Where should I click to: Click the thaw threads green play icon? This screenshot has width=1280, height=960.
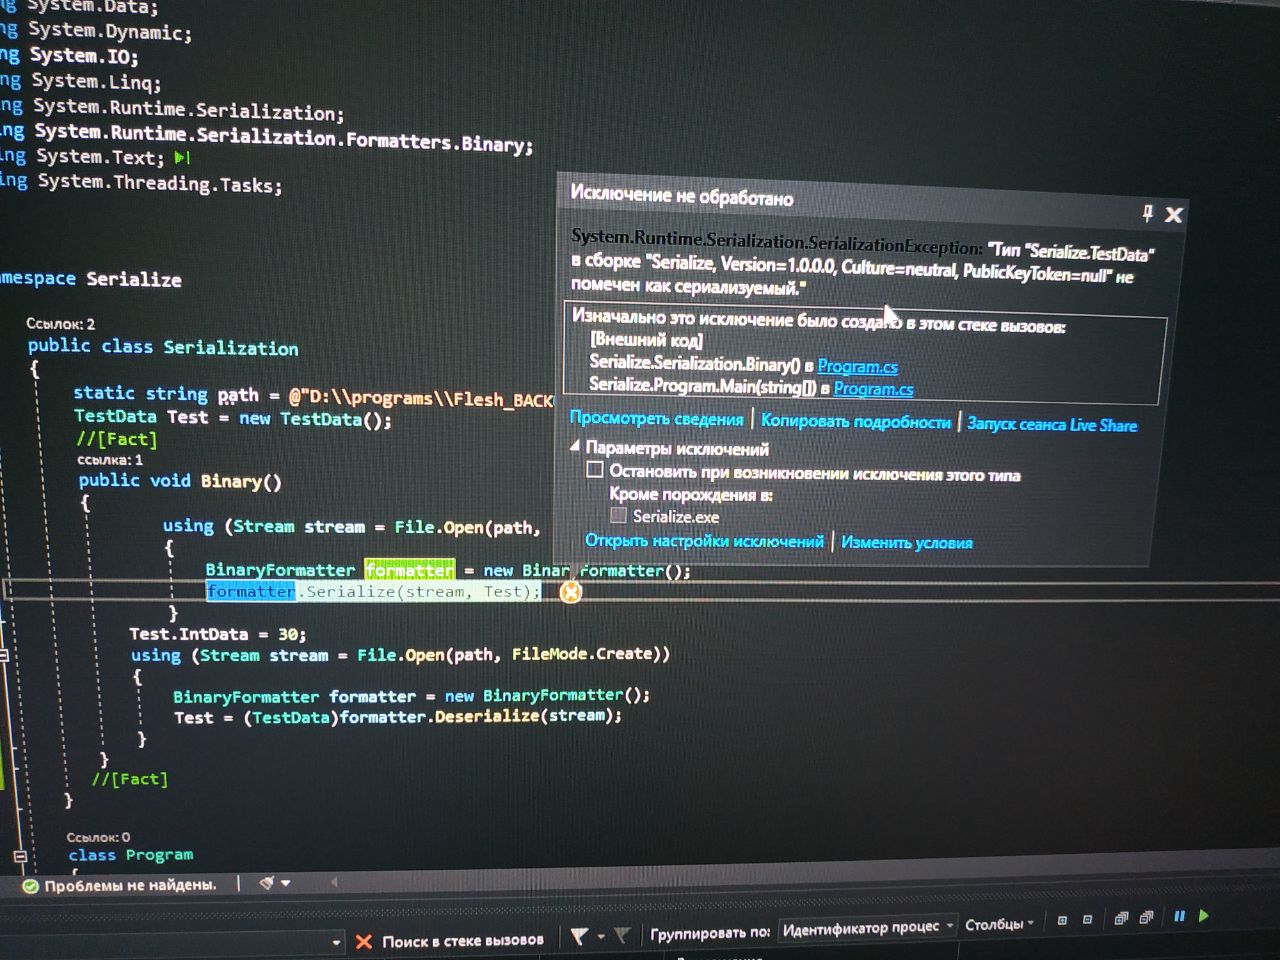[x=1204, y=915]
